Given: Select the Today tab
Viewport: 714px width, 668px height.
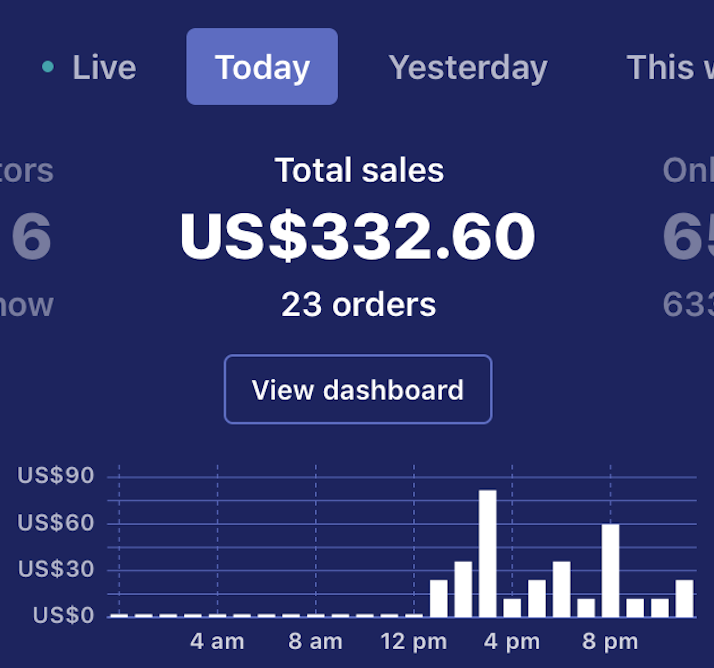Looking at the screenshot, I should point(262,67).
